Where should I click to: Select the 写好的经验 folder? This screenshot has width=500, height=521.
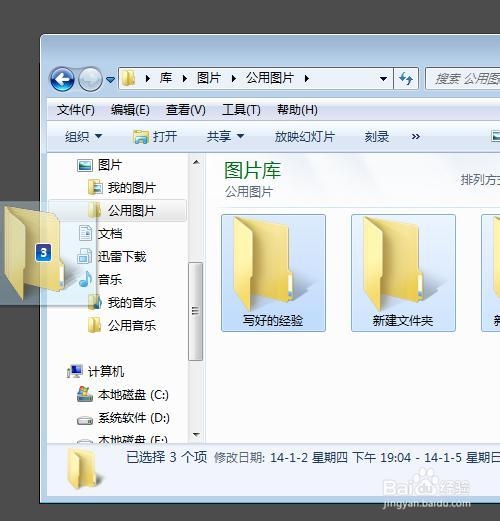[273, 273]
